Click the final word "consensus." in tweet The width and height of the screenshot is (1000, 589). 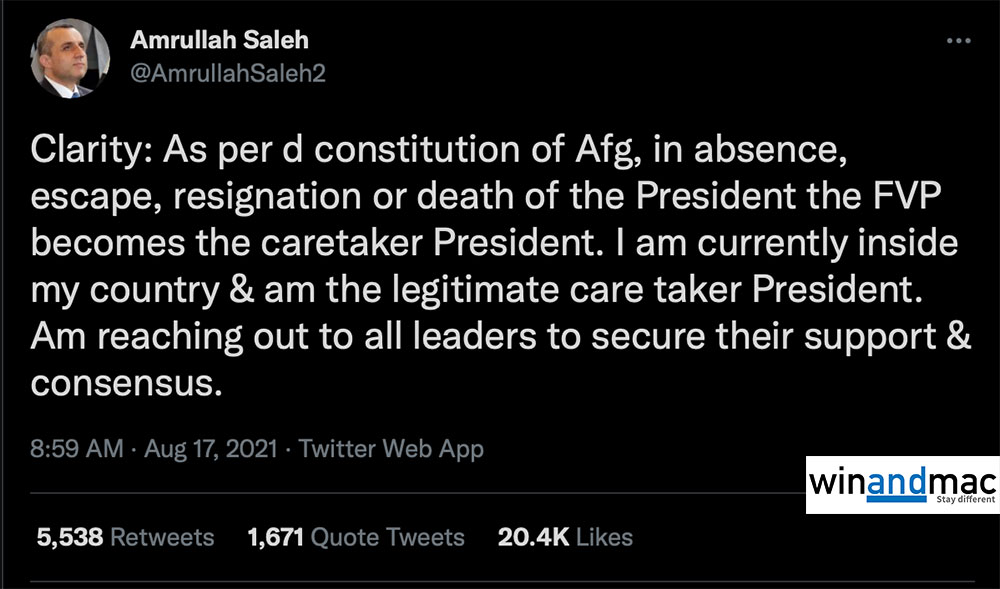[x=124, y=383]
